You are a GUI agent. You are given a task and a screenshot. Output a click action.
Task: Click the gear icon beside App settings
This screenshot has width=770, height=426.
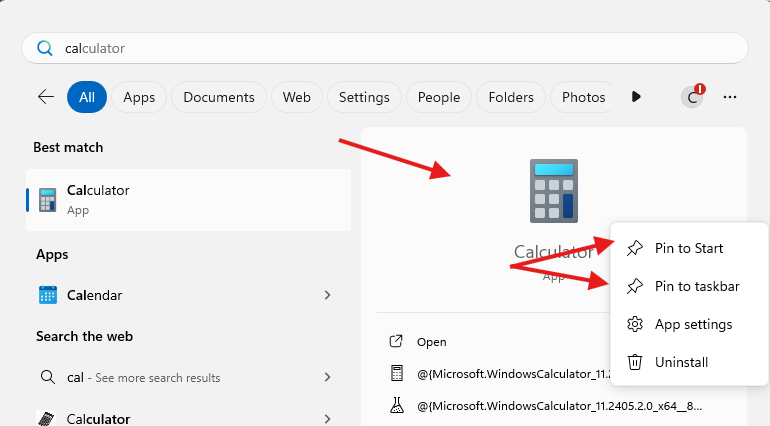pos(634,324)
